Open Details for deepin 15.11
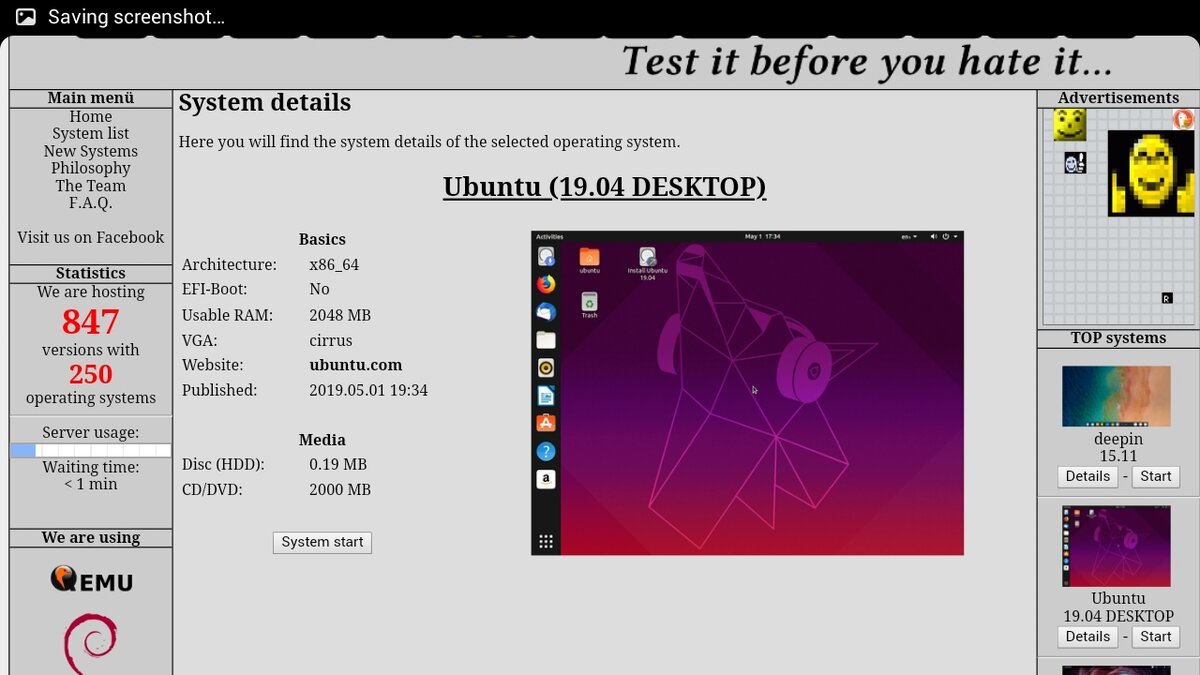Image resolution: width=1200 pixels, height=675 pixels. tap(1088, 476)
